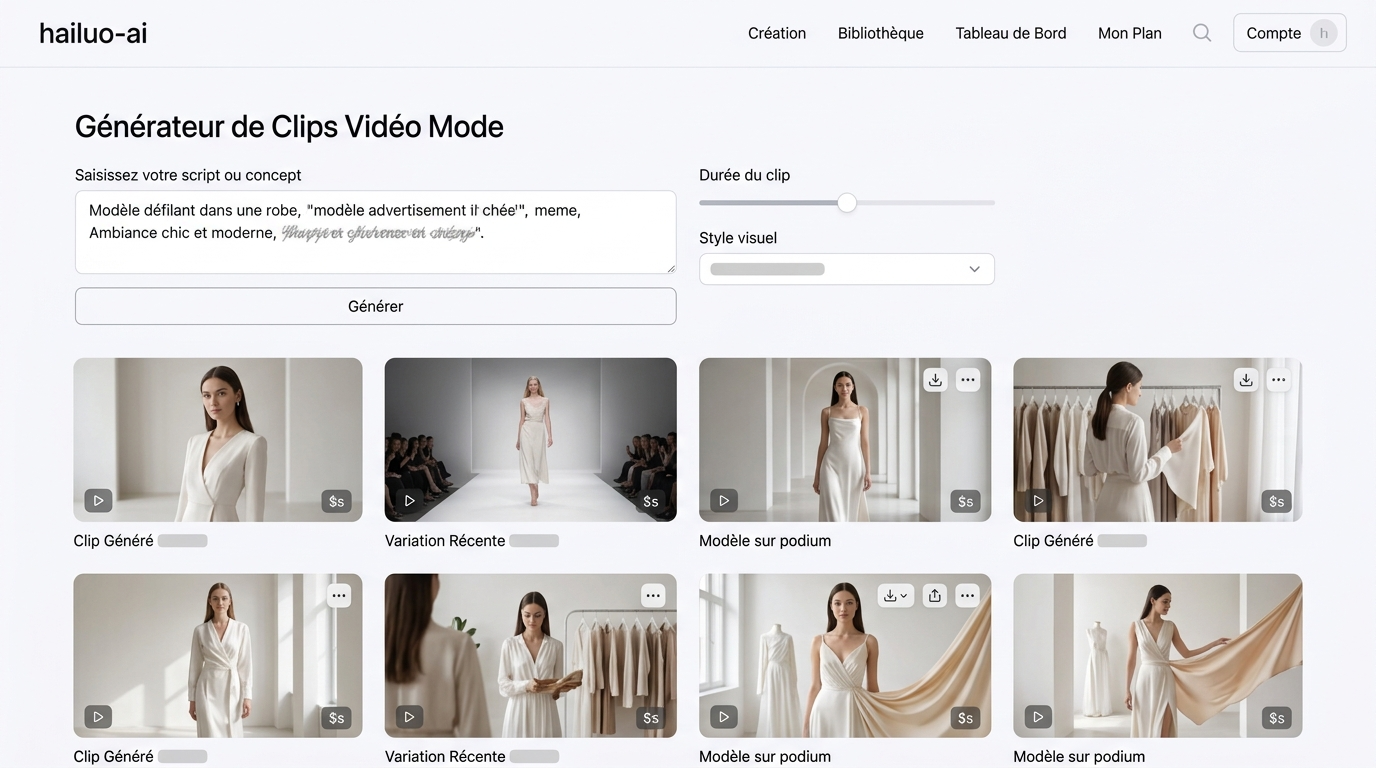Open the Compte account button
The width and height of the screenshot is (1376, 768).
(x=1290, y=33)
